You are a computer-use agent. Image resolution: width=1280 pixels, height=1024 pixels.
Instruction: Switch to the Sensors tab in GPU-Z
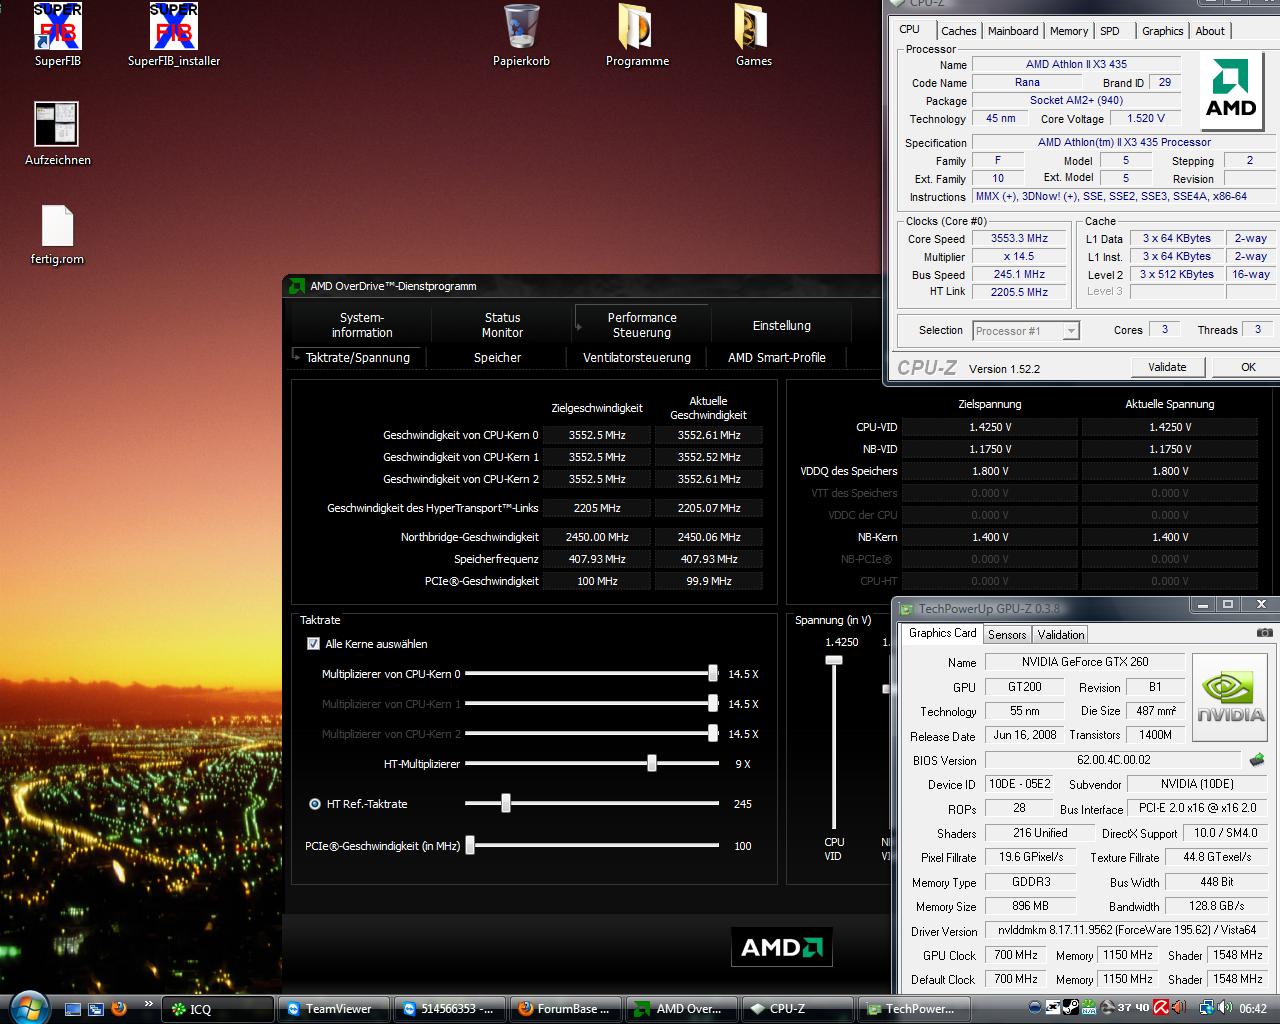coord(1007,635)
